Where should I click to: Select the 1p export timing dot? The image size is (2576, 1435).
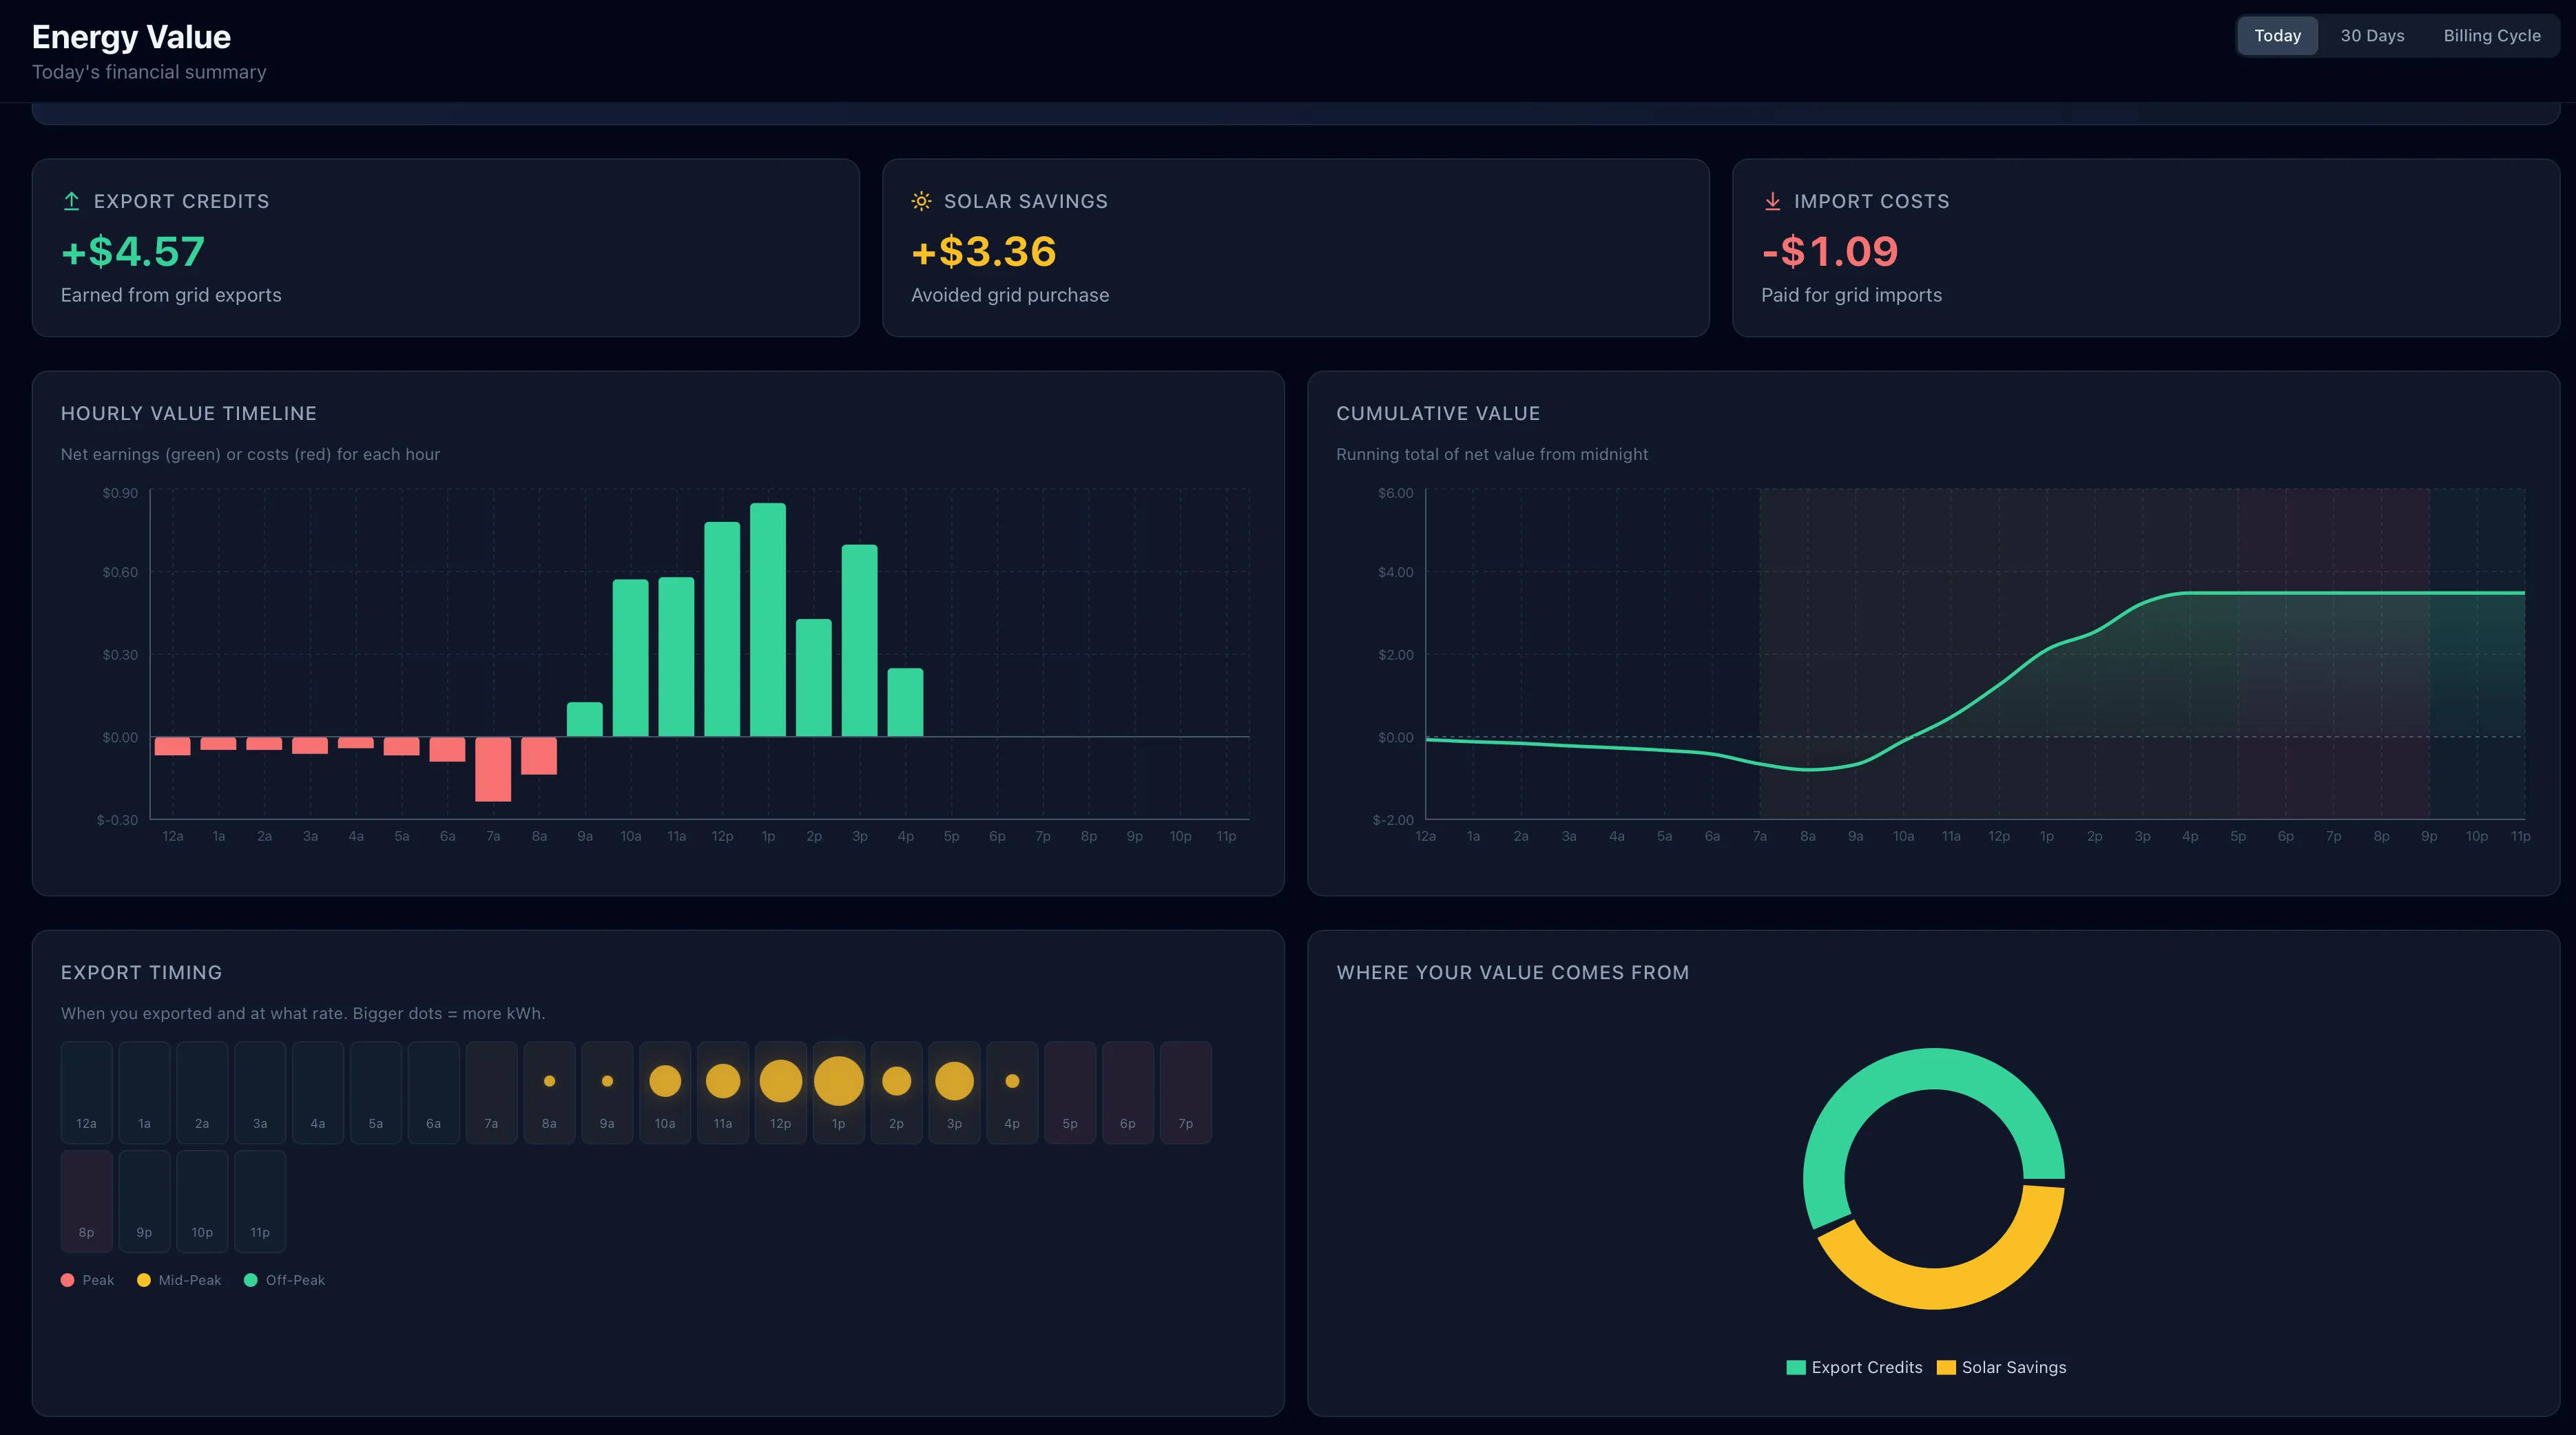click(838, 1081)
